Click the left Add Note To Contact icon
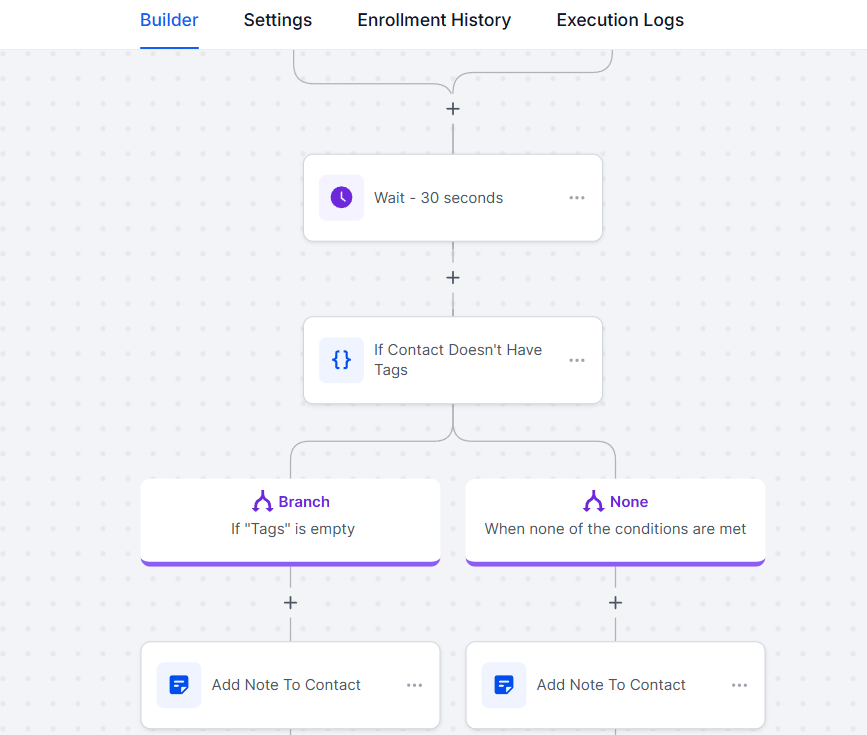This screenshot has height=735, width=867. click(179, 685)
